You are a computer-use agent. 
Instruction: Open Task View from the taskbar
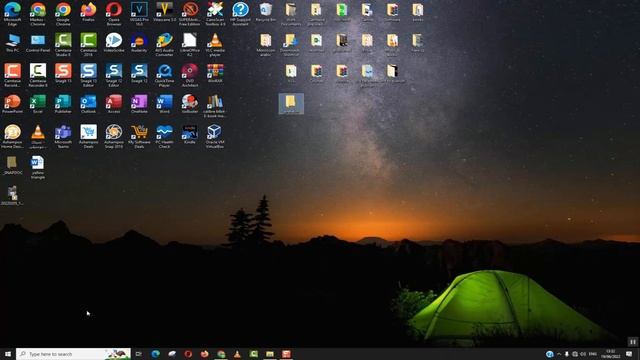(x=139, y=354)
